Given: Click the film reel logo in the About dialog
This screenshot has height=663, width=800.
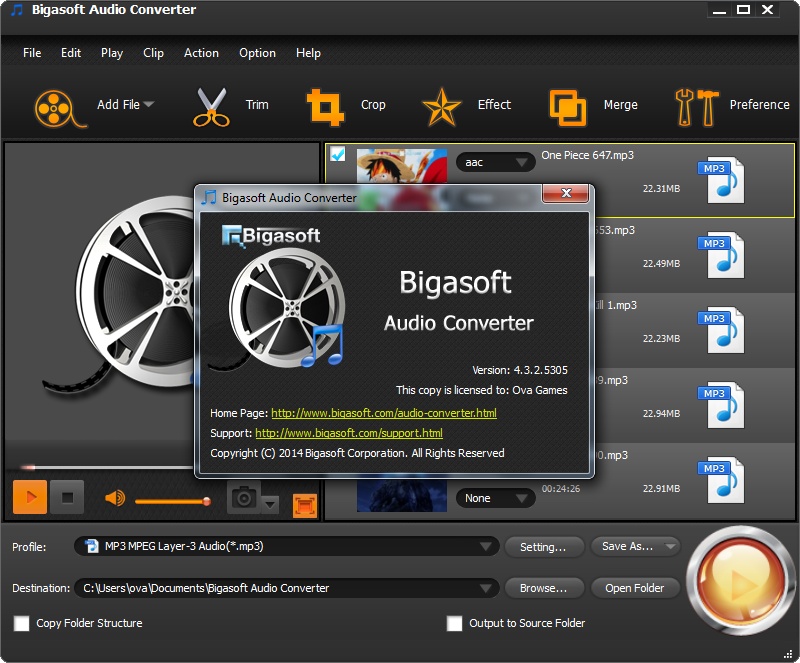Looking at the screenshot, I should pos(287,308).
